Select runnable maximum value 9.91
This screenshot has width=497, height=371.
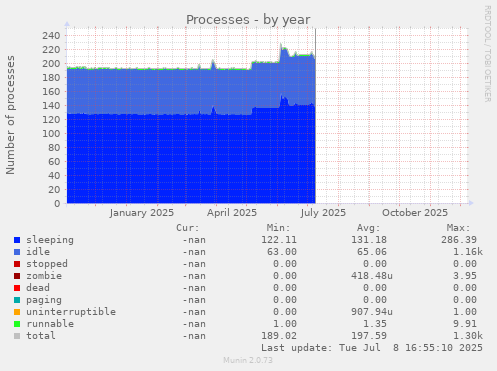(465, 324)
